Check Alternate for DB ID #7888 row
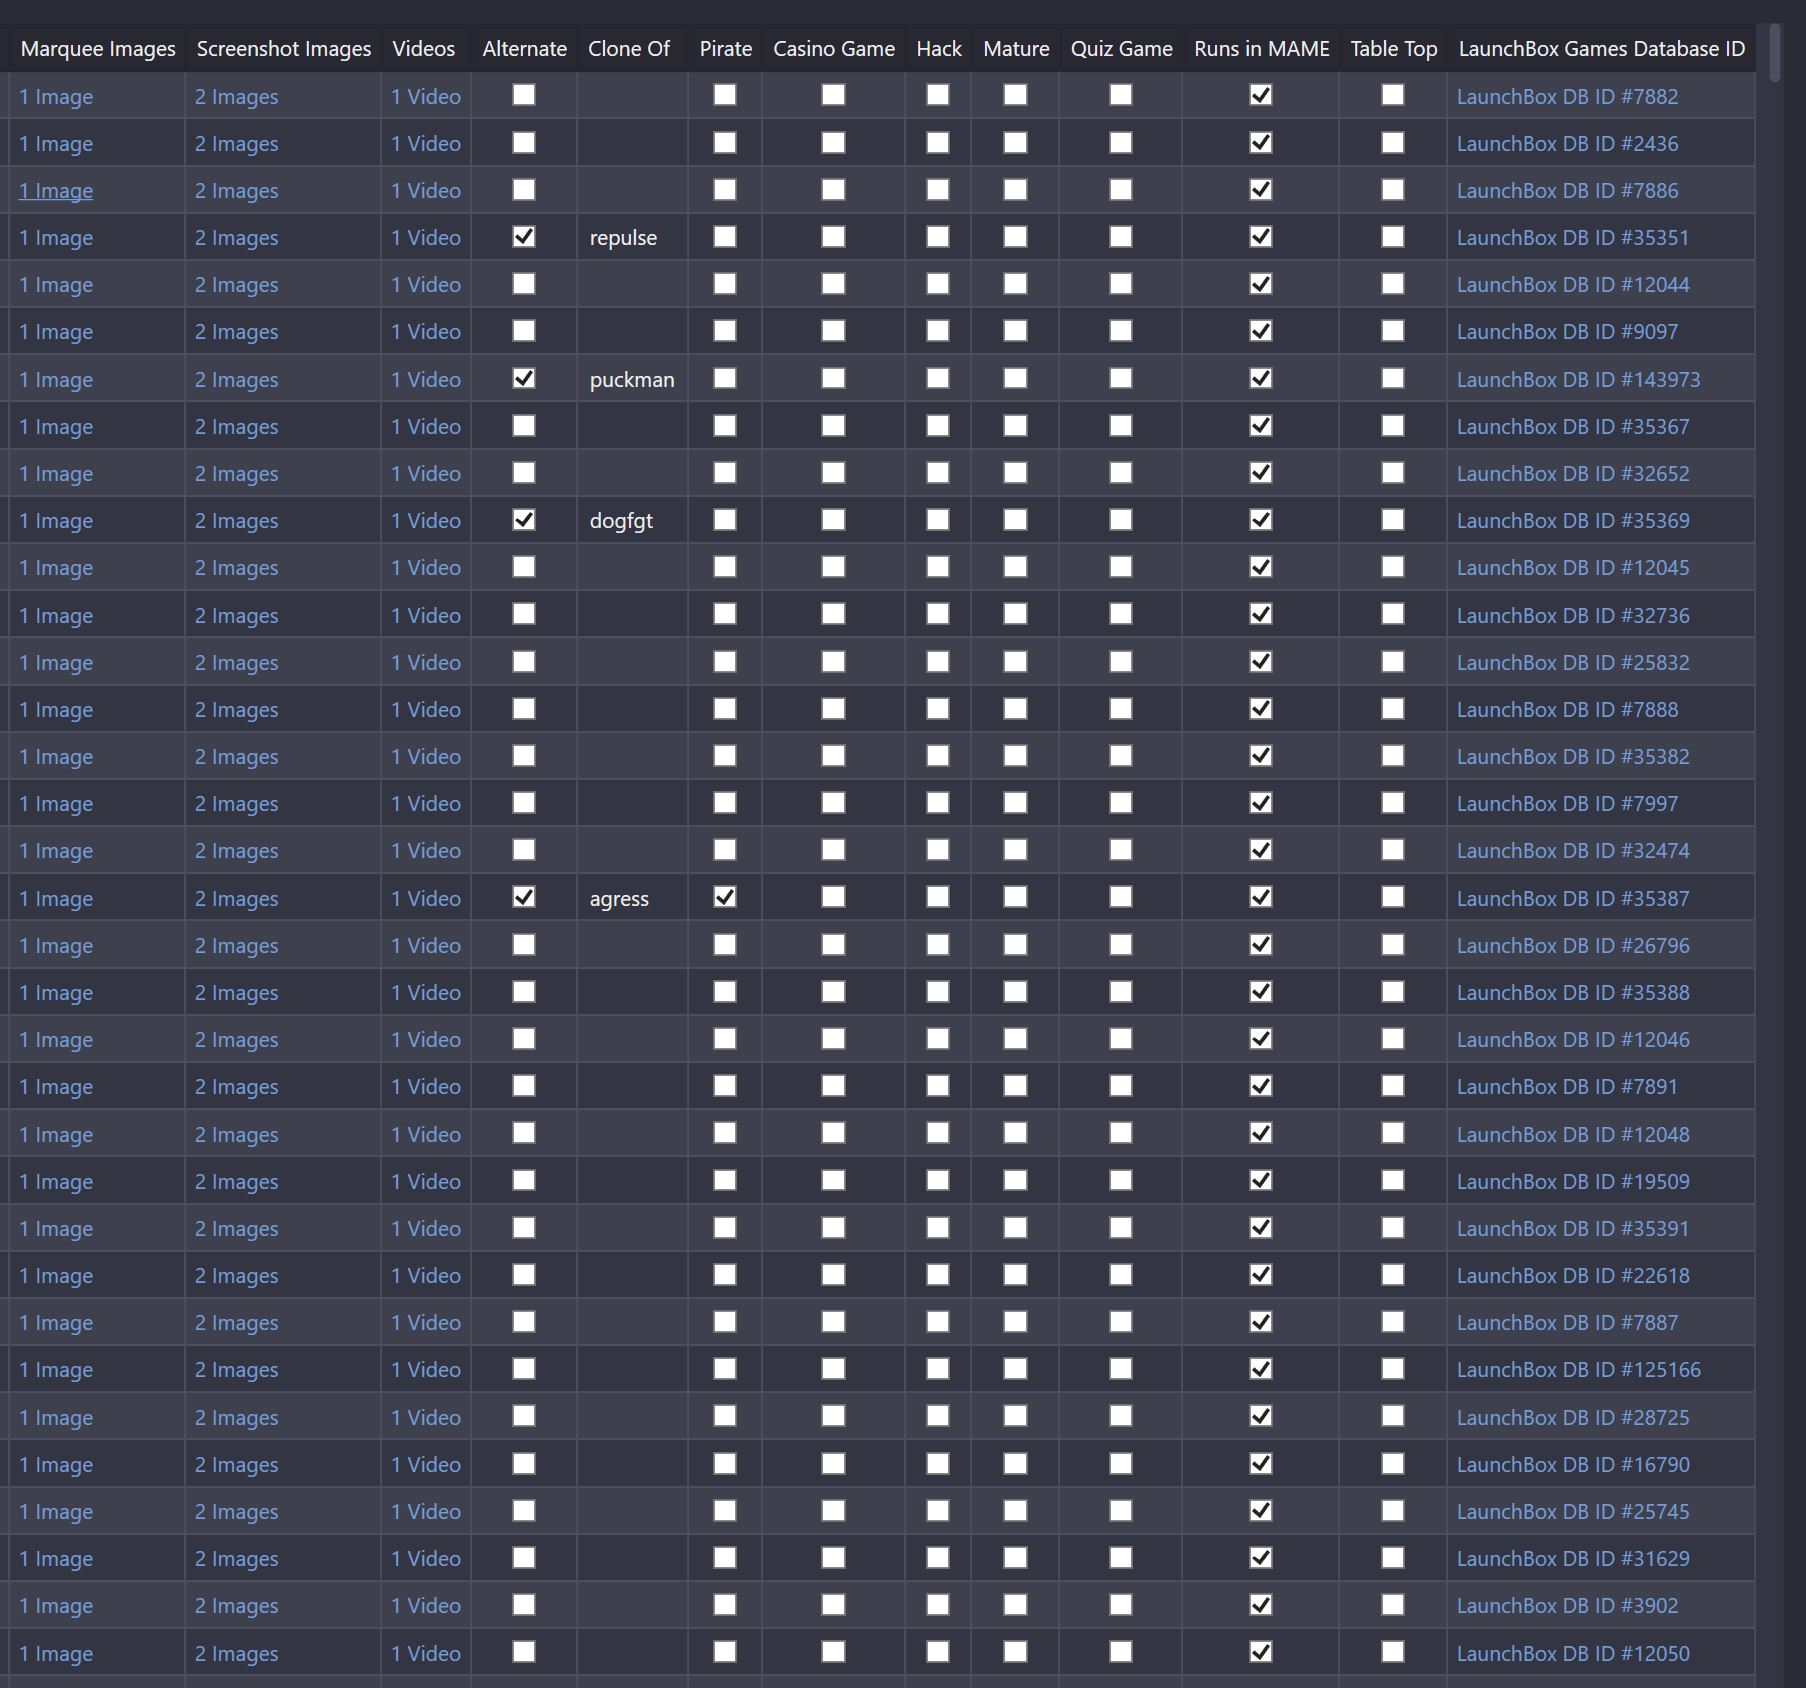The image size is (1806, 1688). point(524,709)
